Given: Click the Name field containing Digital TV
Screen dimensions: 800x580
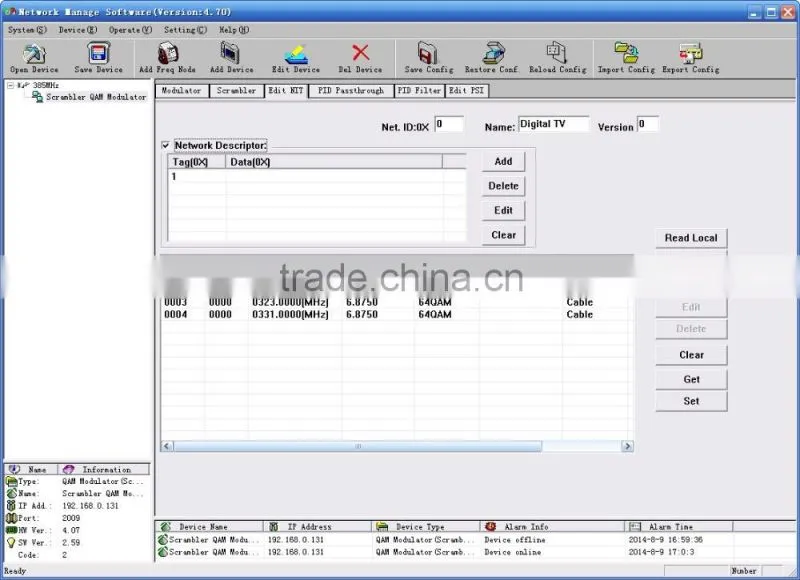Looking at the screenshot, I should [553, 124].
